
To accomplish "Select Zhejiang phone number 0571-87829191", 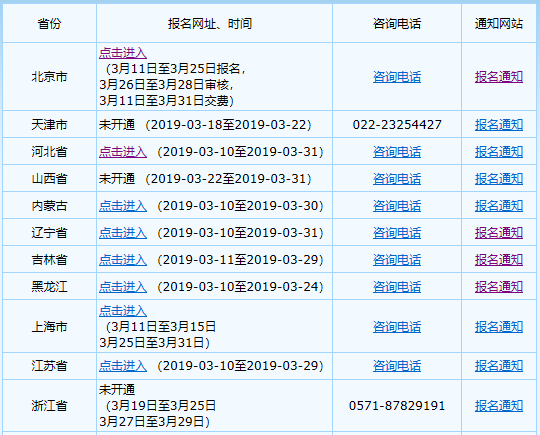I will tap(397, 406).
